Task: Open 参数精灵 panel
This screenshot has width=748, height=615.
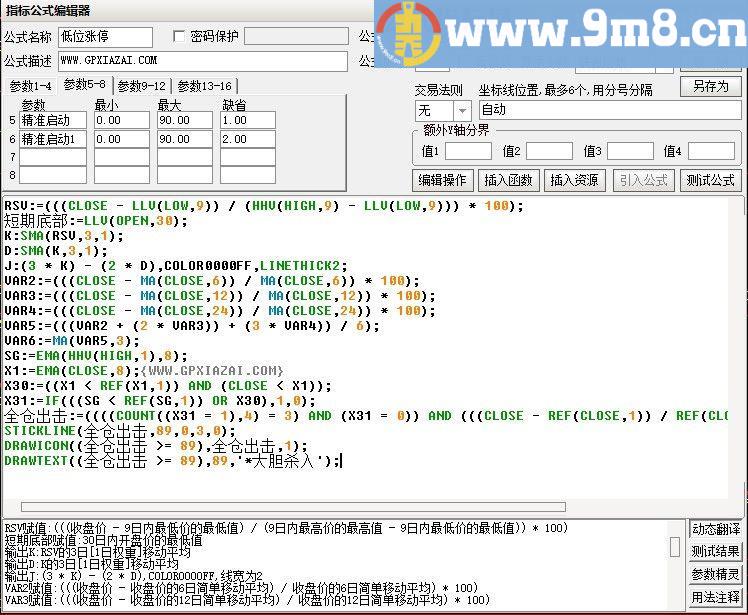Action: 716,574
